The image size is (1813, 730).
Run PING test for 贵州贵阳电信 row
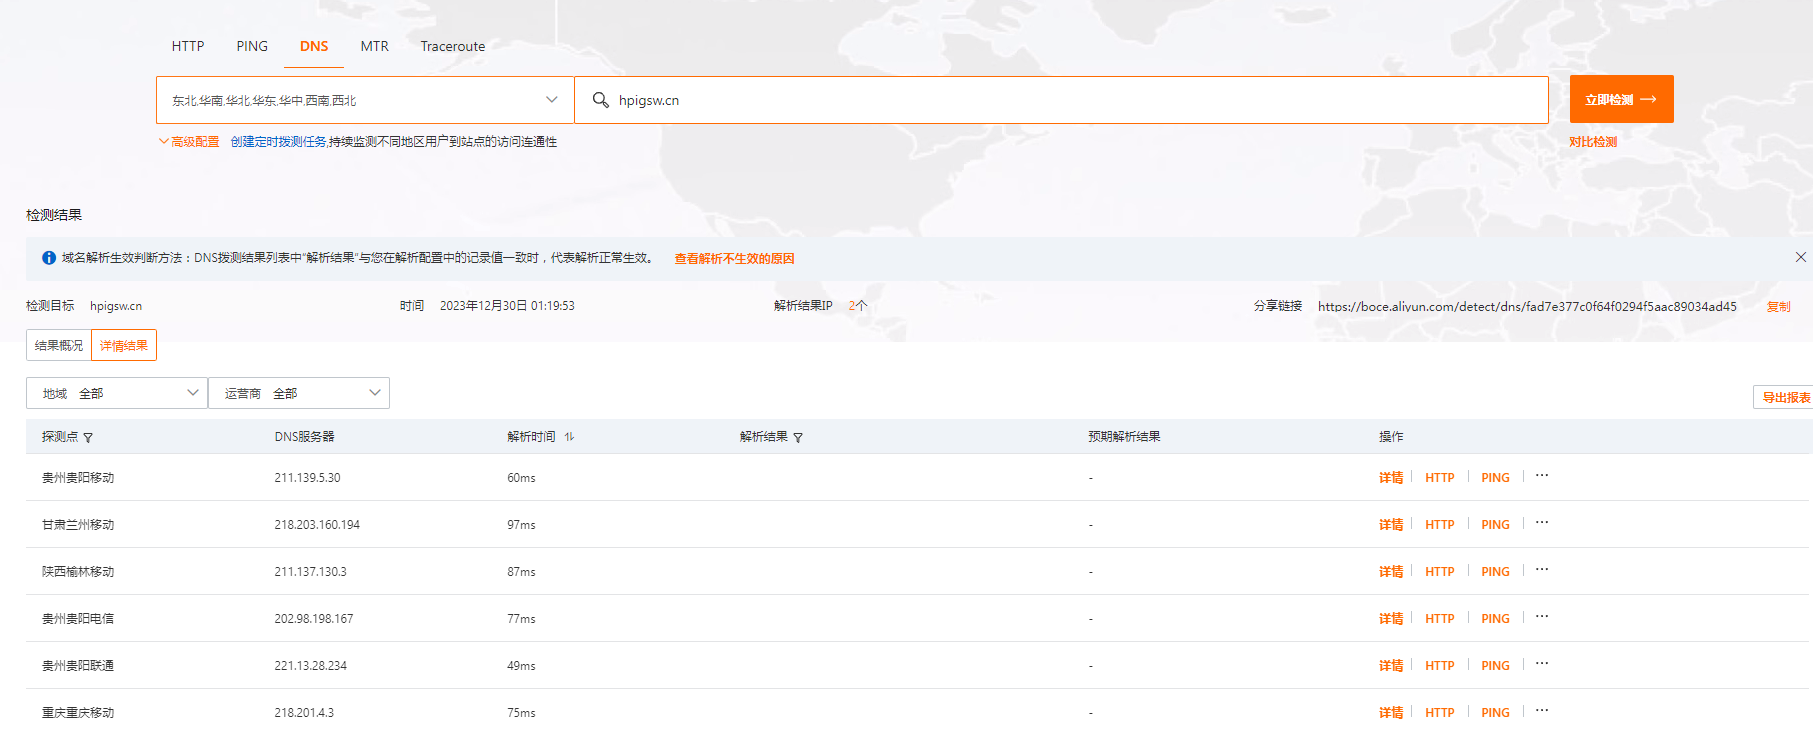click(1496, 619)
